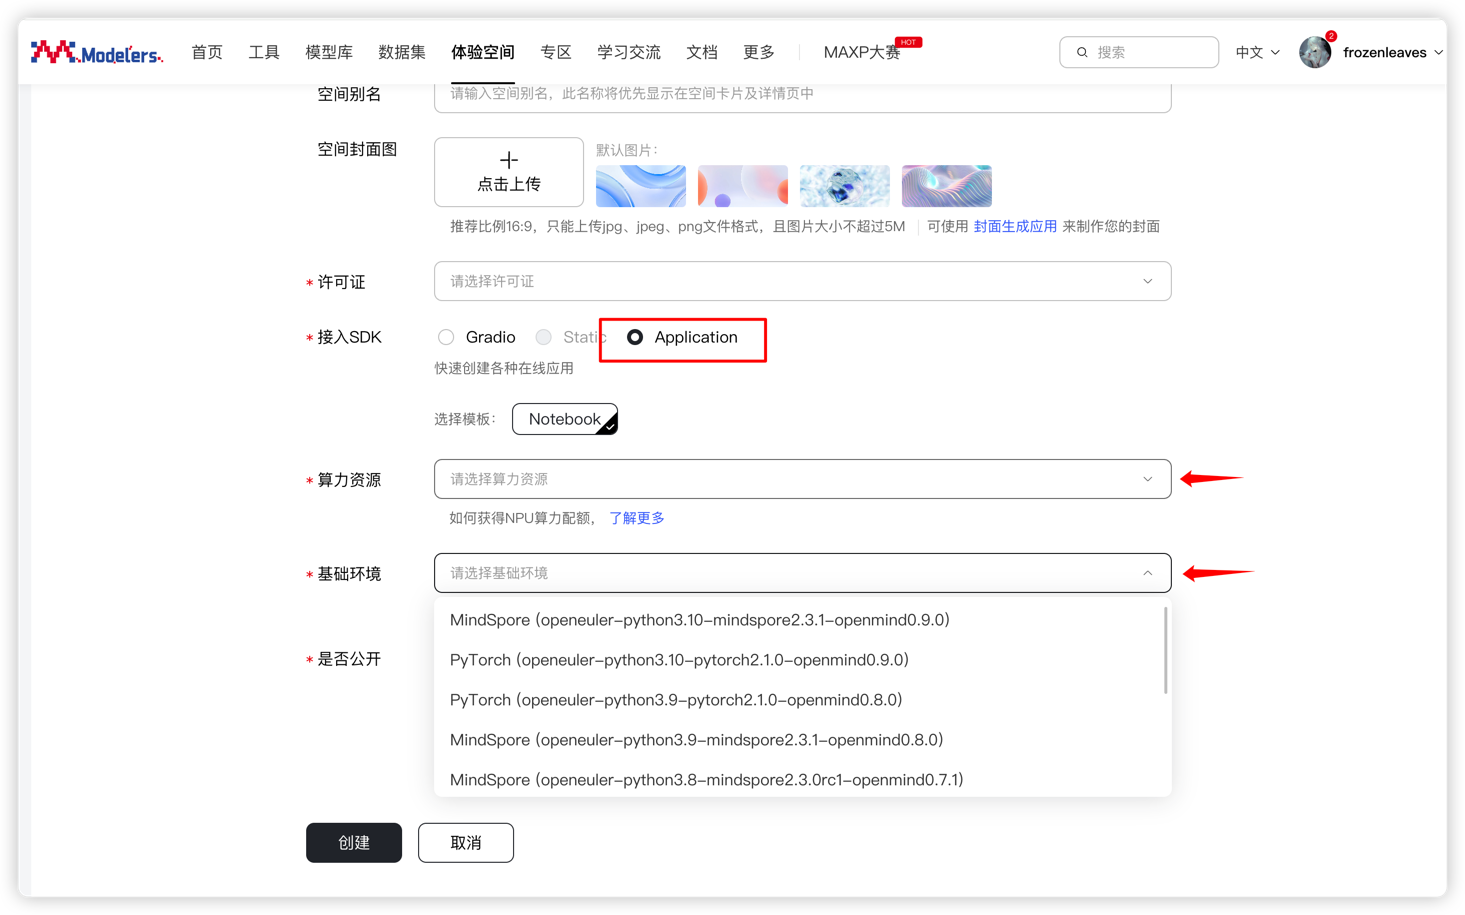Viewport: 1465px width, 915px height.
Task: Open the 算力资源 compute dropdown
Action: [802, 479]
